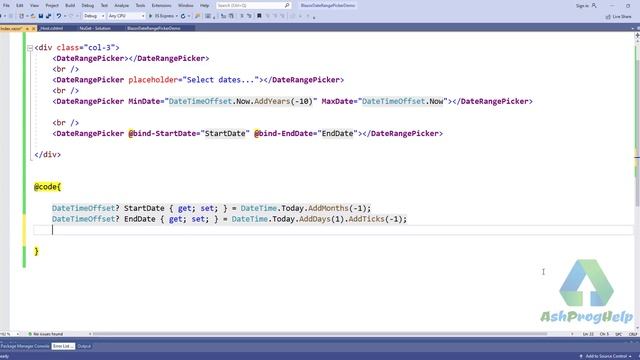
Task: Open the Help menu
Action: click(204, 5)
